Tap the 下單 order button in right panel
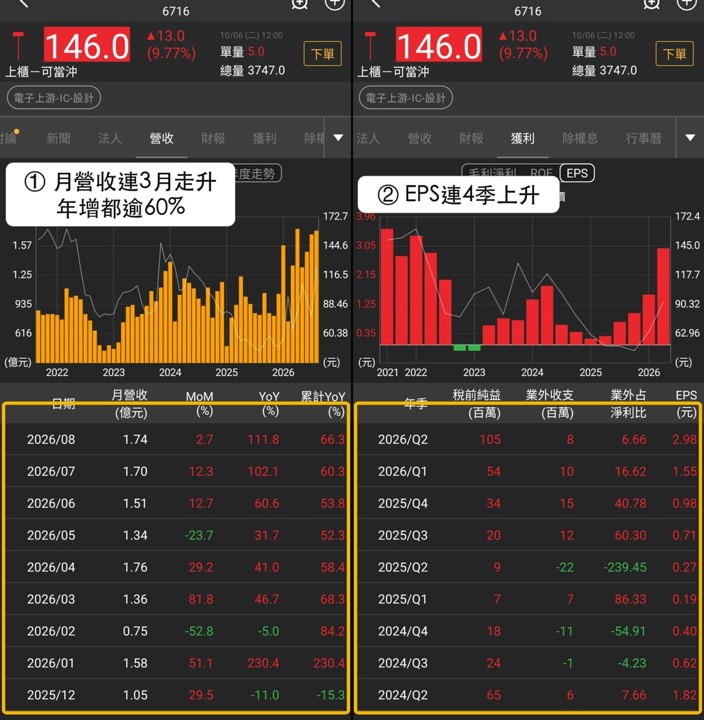 [x=674, y=54]
